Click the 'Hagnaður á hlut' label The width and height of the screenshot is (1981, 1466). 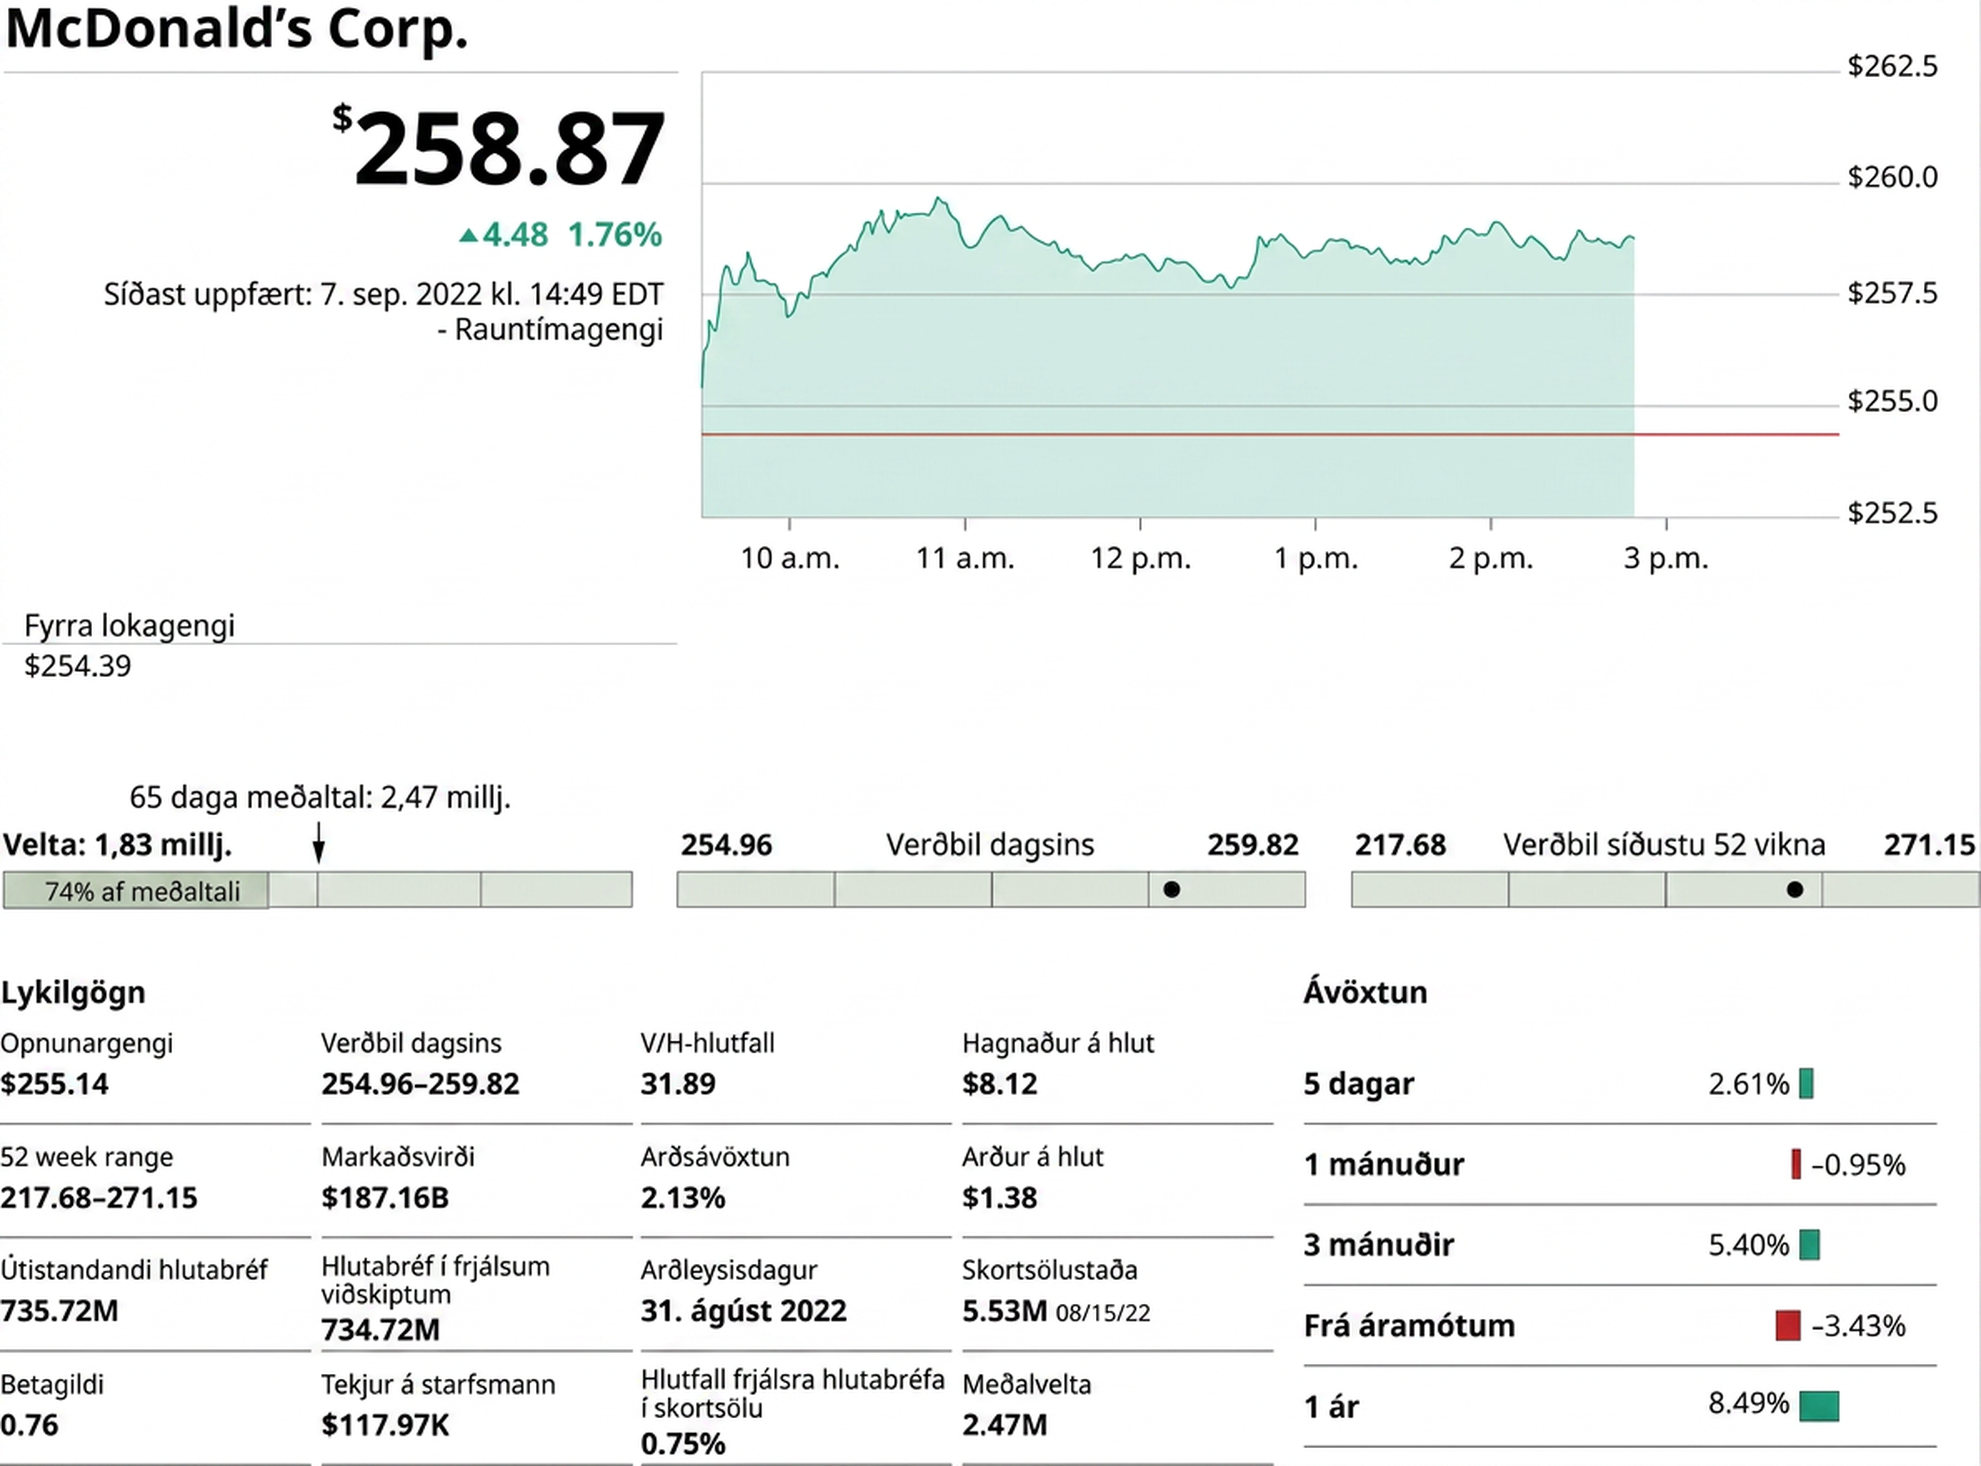[1058, 1043]
